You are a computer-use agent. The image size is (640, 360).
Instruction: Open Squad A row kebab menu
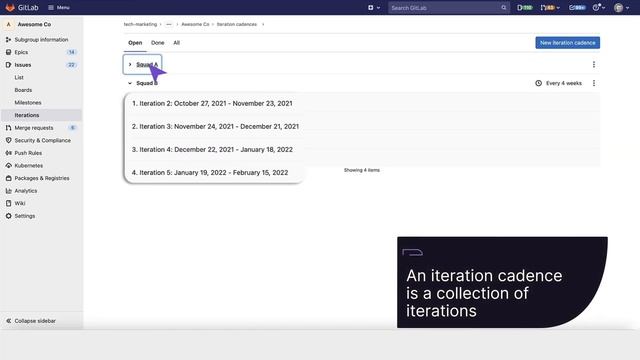[594, 64]
